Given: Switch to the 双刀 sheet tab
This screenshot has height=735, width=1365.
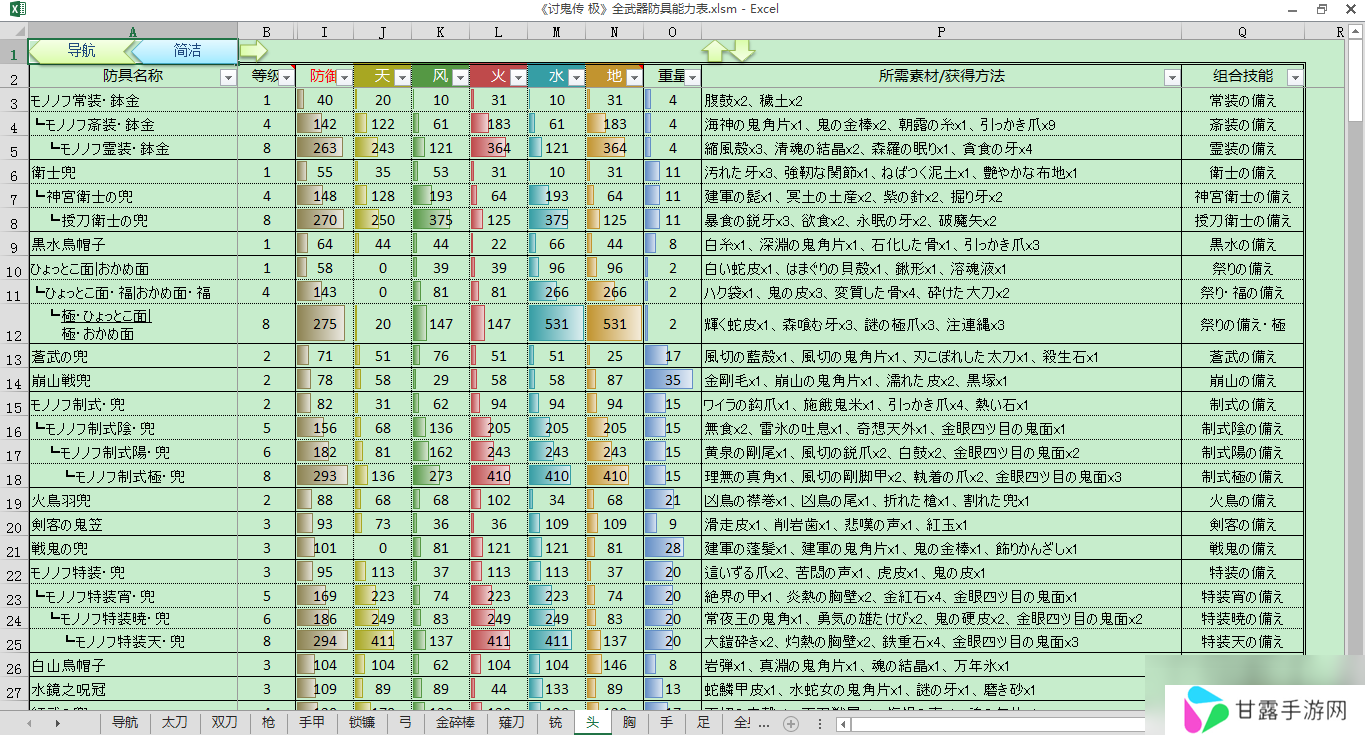Looking at the screenshot, I should pyautogui.click(x=224, y=722).
